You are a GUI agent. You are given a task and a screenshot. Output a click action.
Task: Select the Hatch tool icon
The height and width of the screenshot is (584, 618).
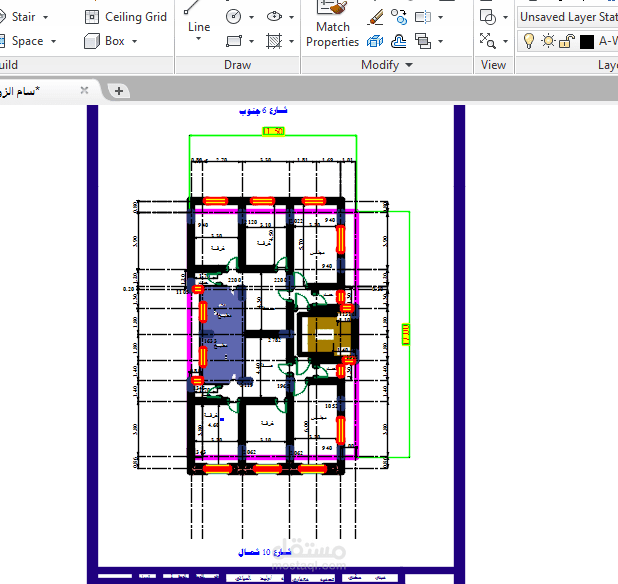pos(274,41)
